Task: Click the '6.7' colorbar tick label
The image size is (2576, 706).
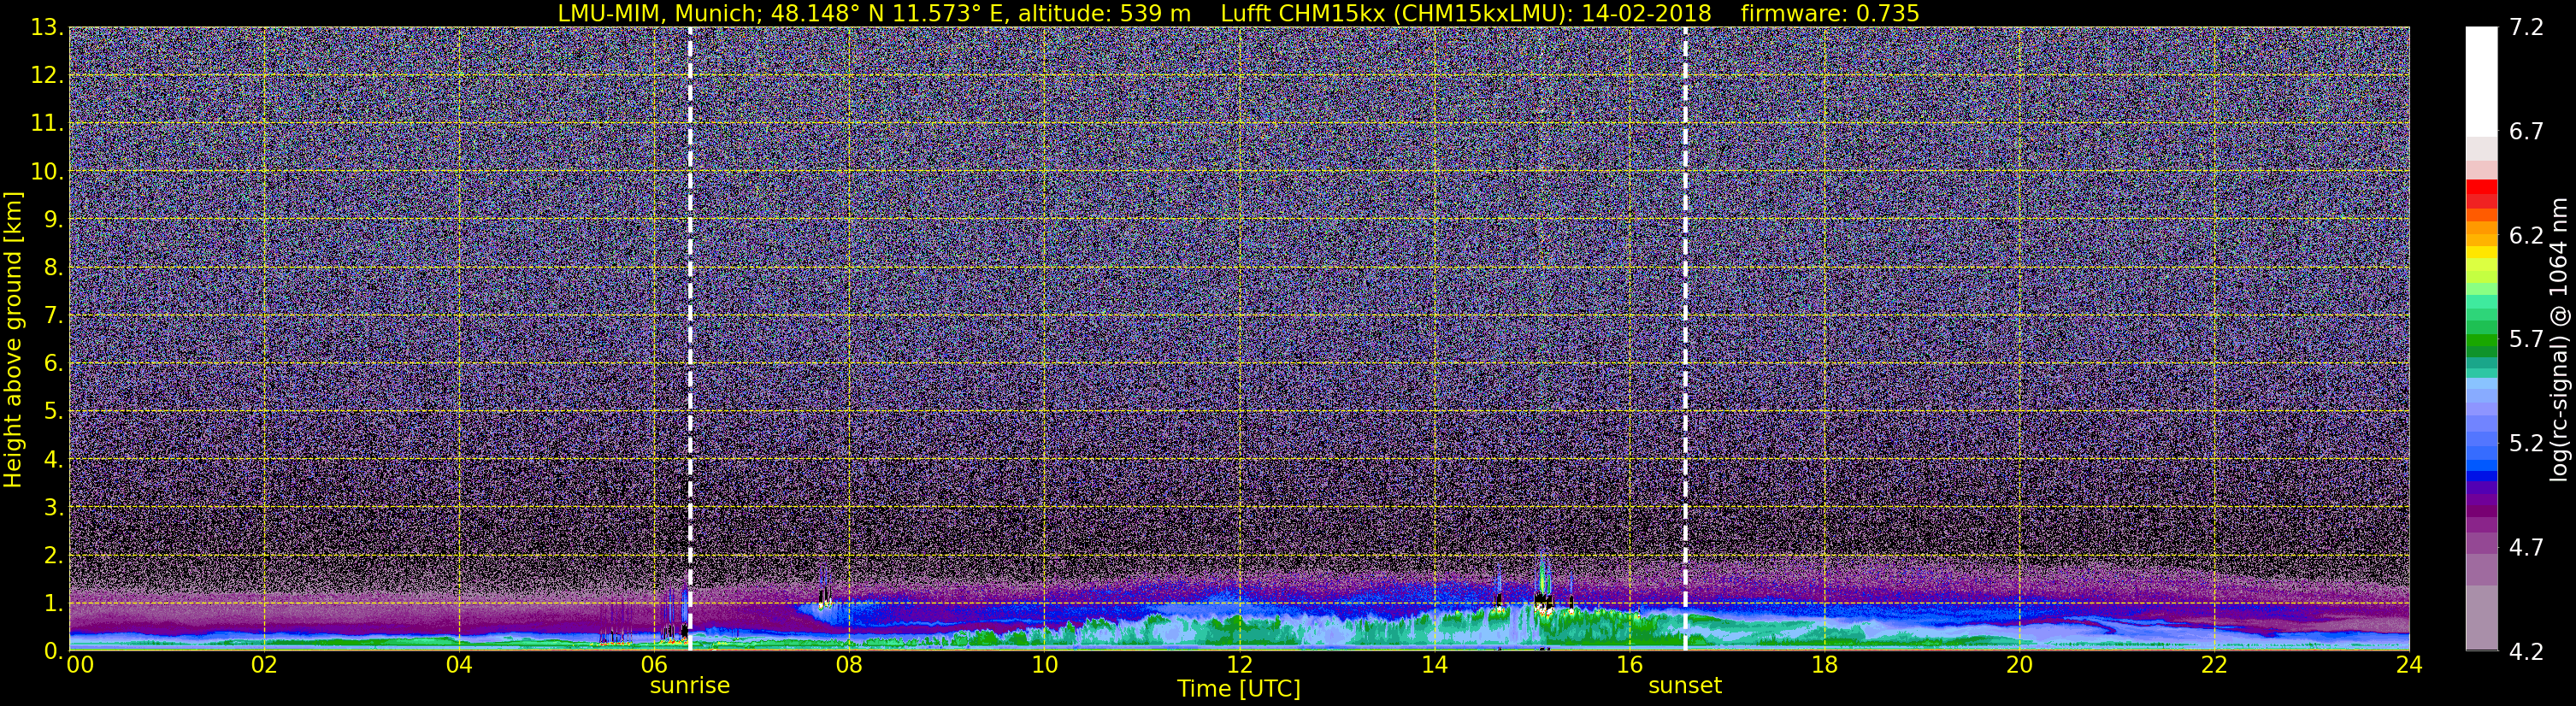Action: click(2526, 131)
